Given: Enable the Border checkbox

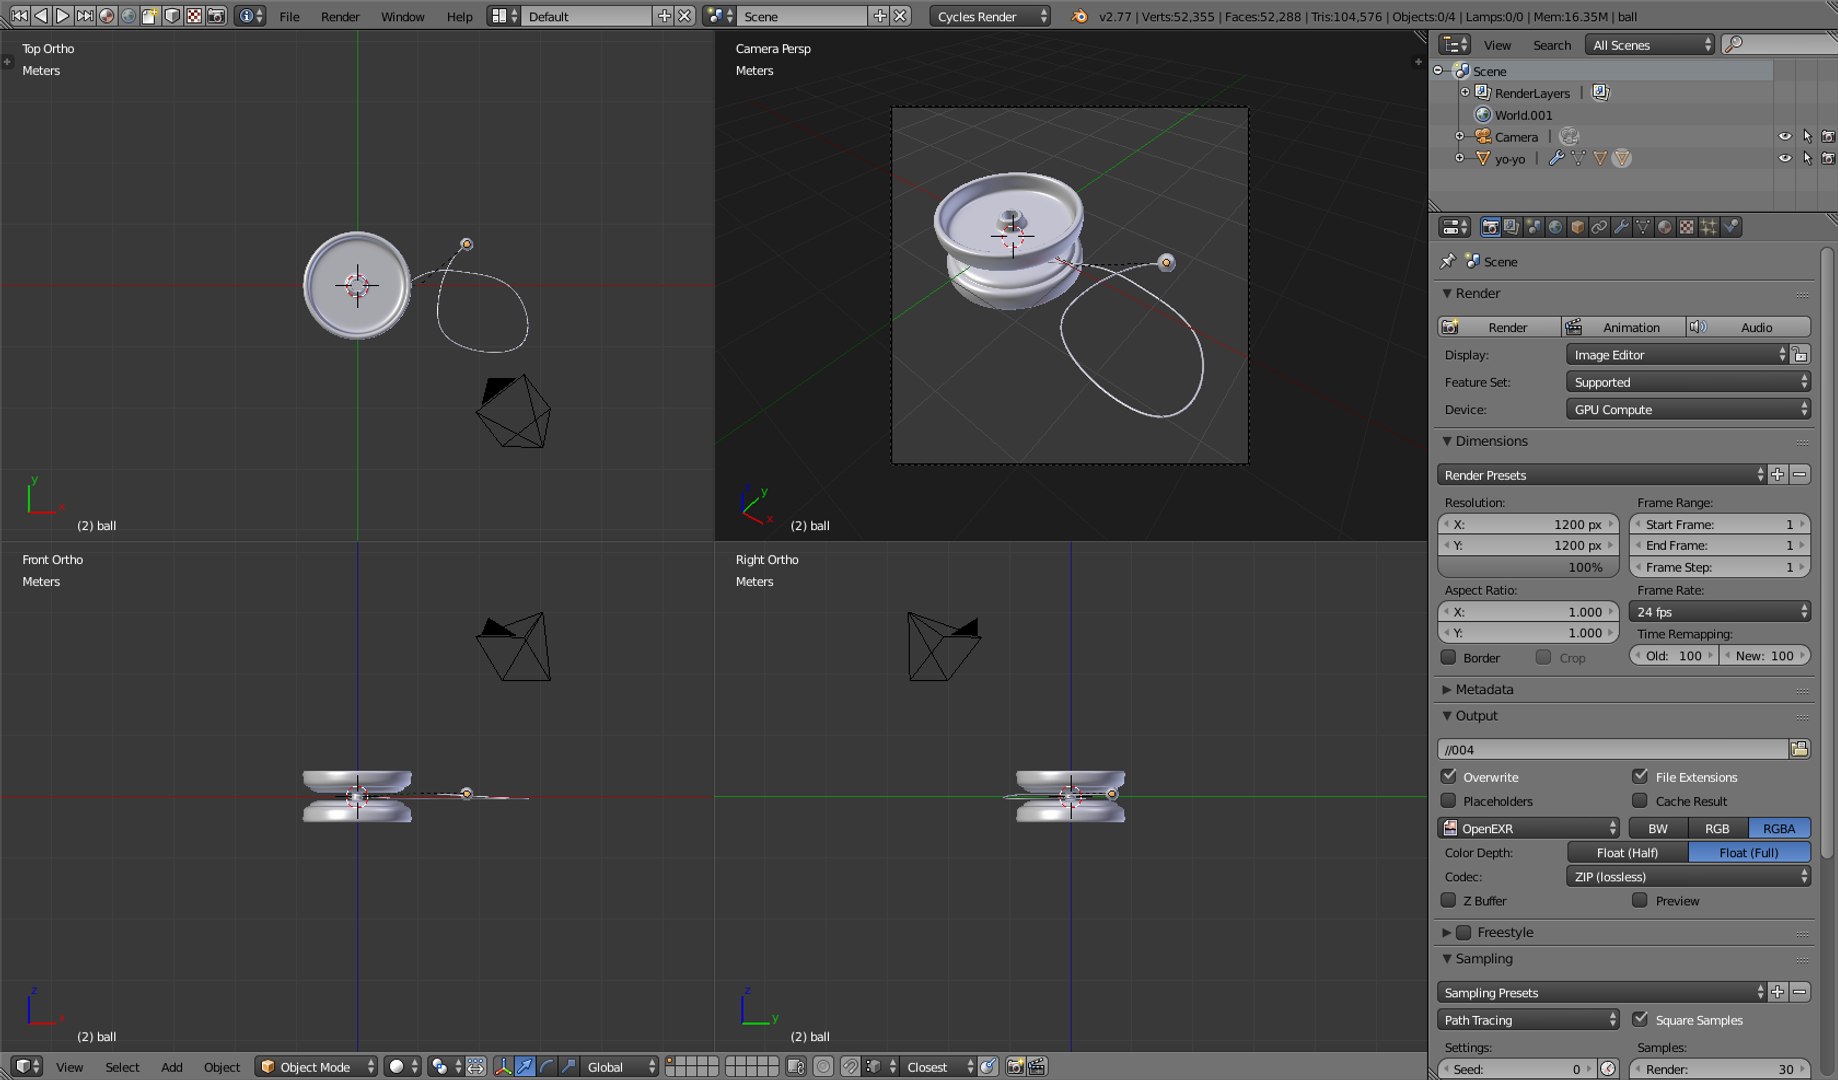Looking at the screenshot, I should click(x=1449, y=657).
